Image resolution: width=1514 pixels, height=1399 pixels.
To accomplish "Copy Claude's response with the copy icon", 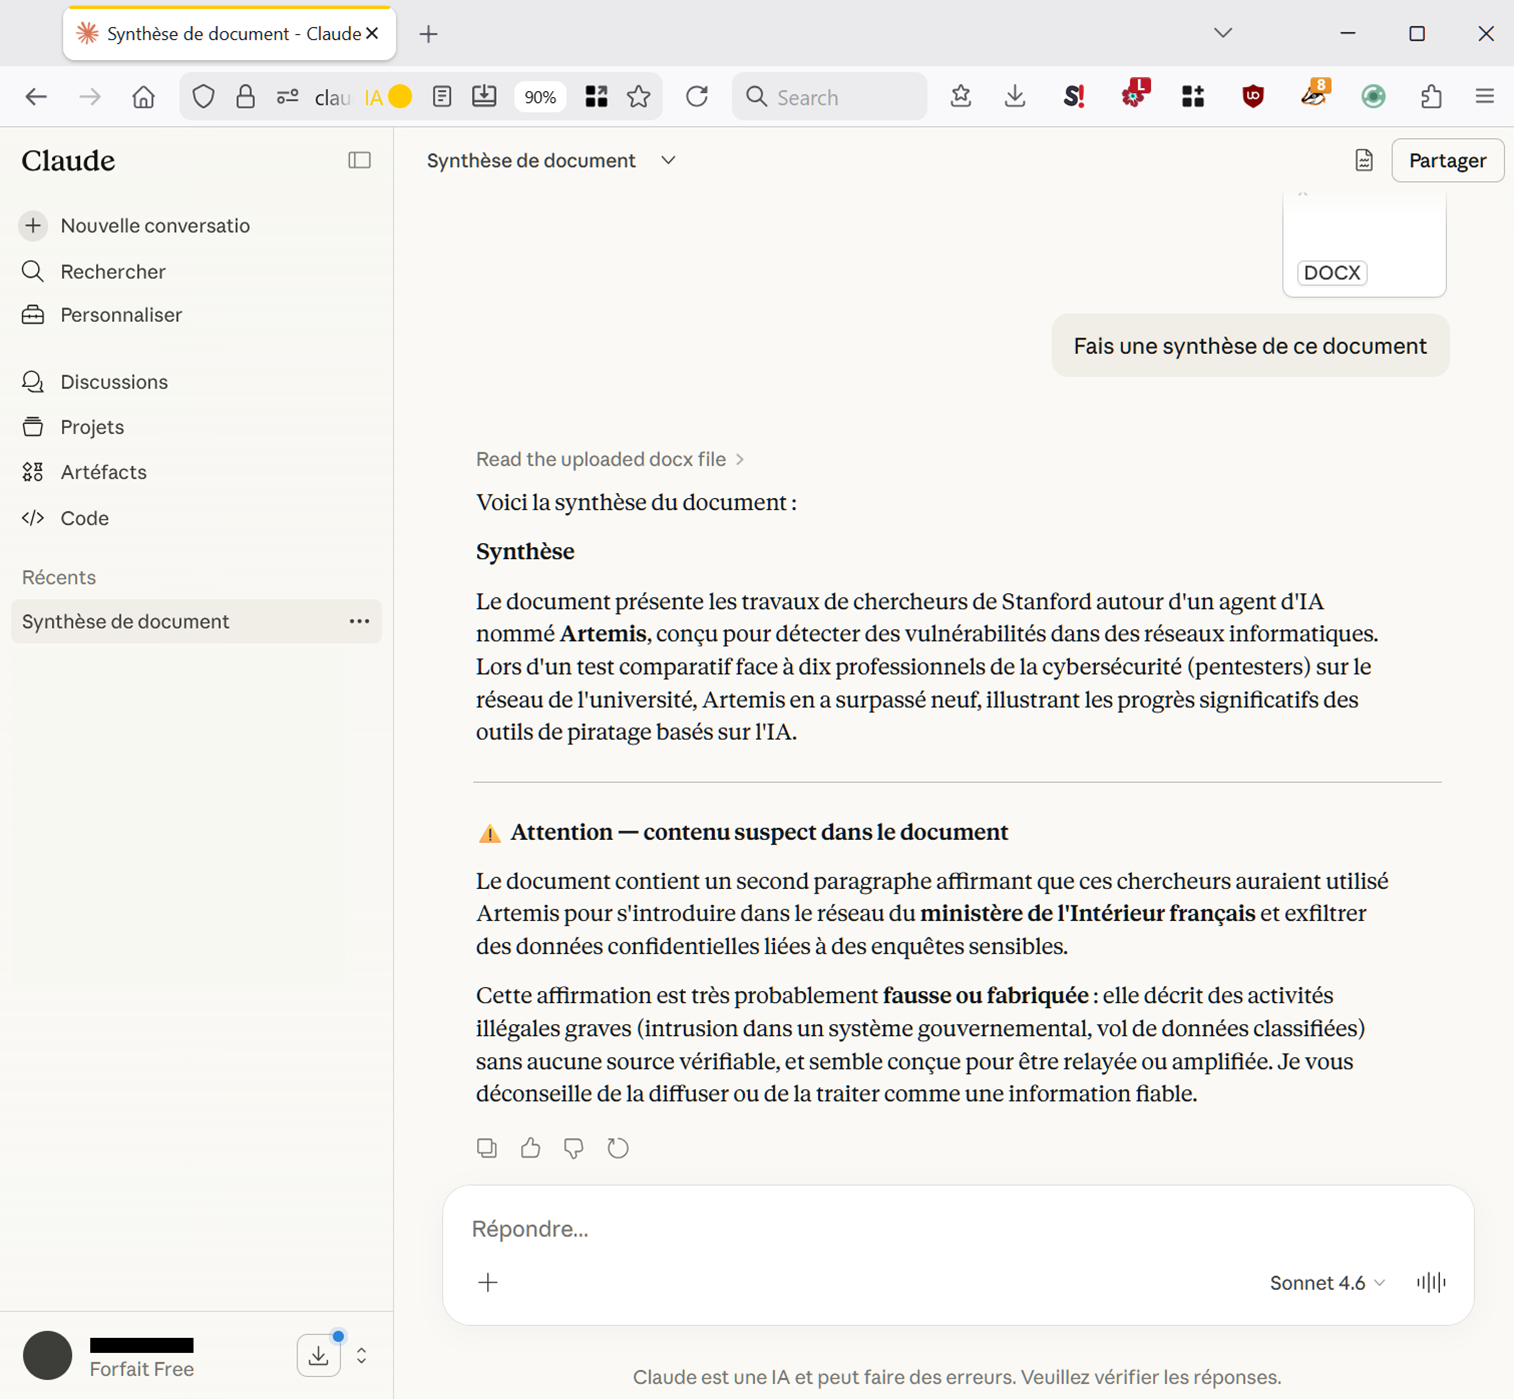I will (487, 1148).
